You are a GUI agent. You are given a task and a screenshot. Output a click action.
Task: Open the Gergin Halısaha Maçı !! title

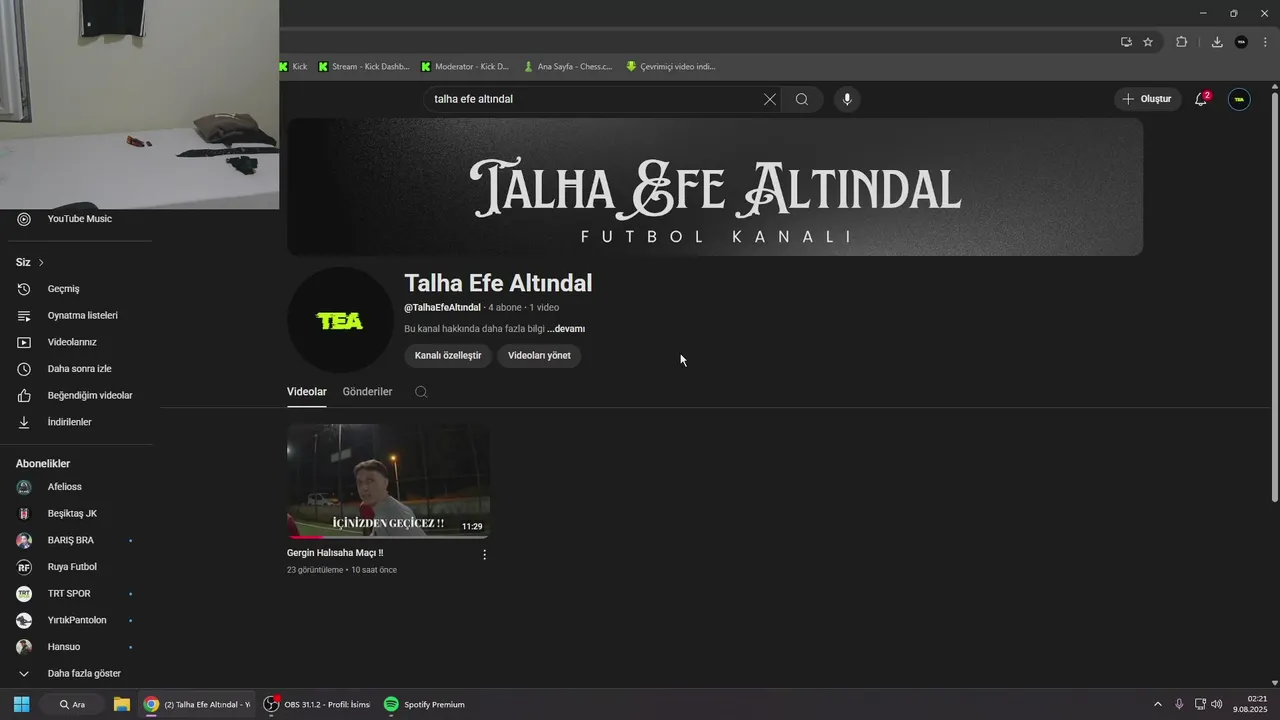click(x=335, y=553)
